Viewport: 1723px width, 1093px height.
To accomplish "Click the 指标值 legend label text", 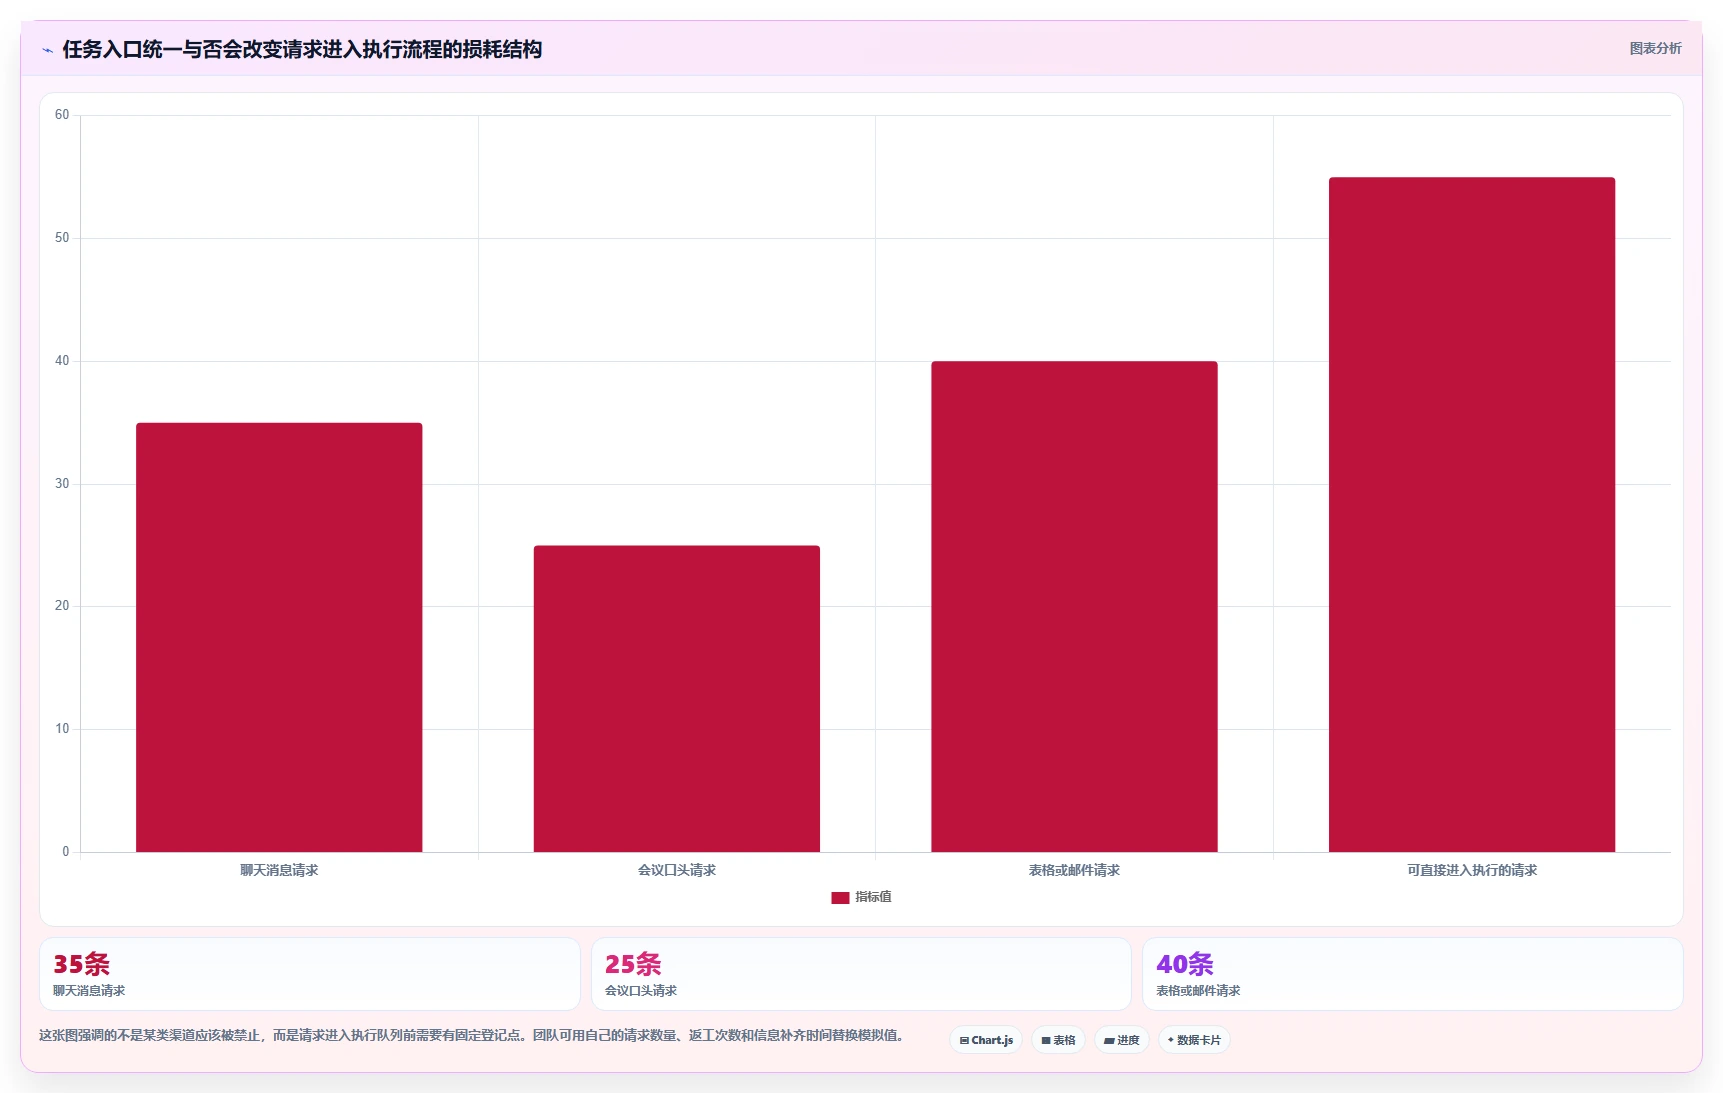I will [873, 897].
